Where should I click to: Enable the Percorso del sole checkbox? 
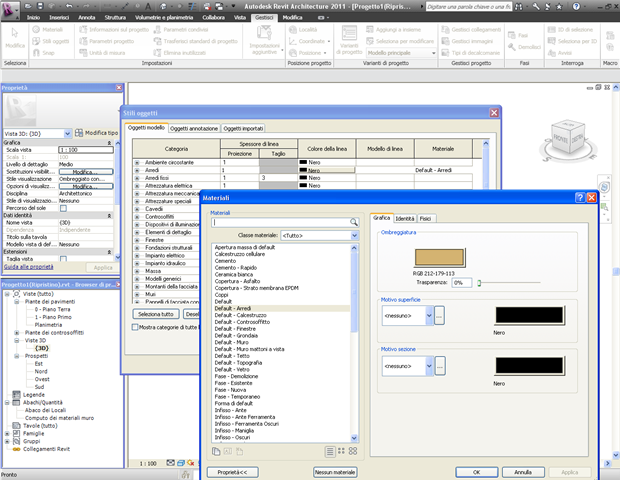63,207
